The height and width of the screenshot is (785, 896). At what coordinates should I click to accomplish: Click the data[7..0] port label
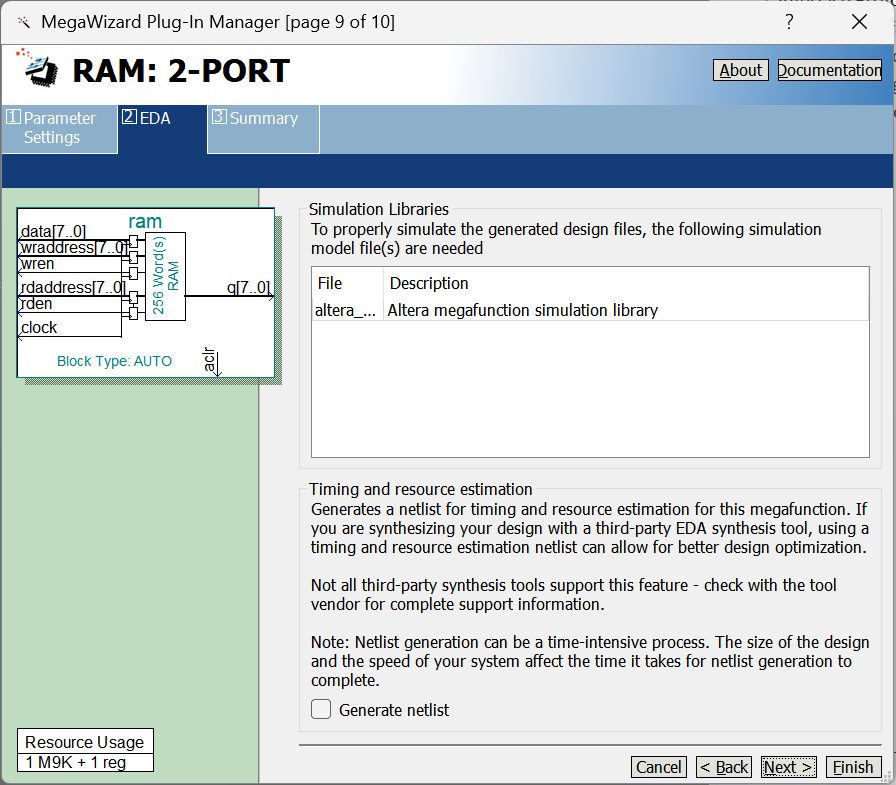[x=53, y=231]
